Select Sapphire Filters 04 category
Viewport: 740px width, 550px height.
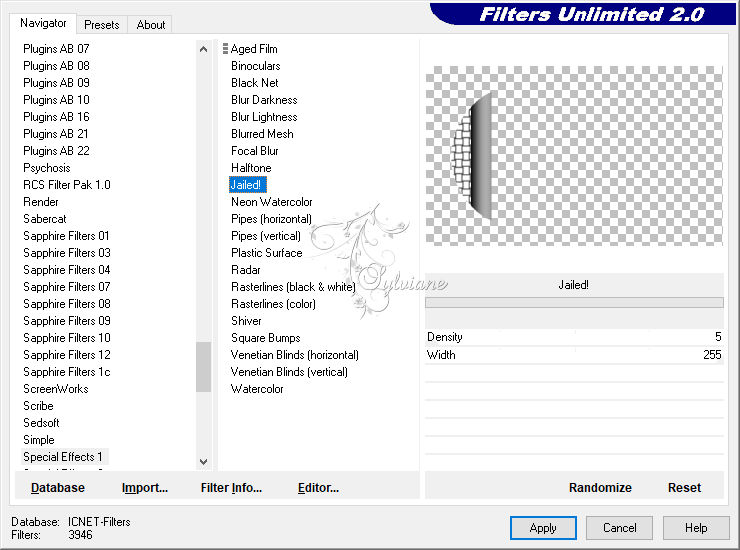pos(67,270)
